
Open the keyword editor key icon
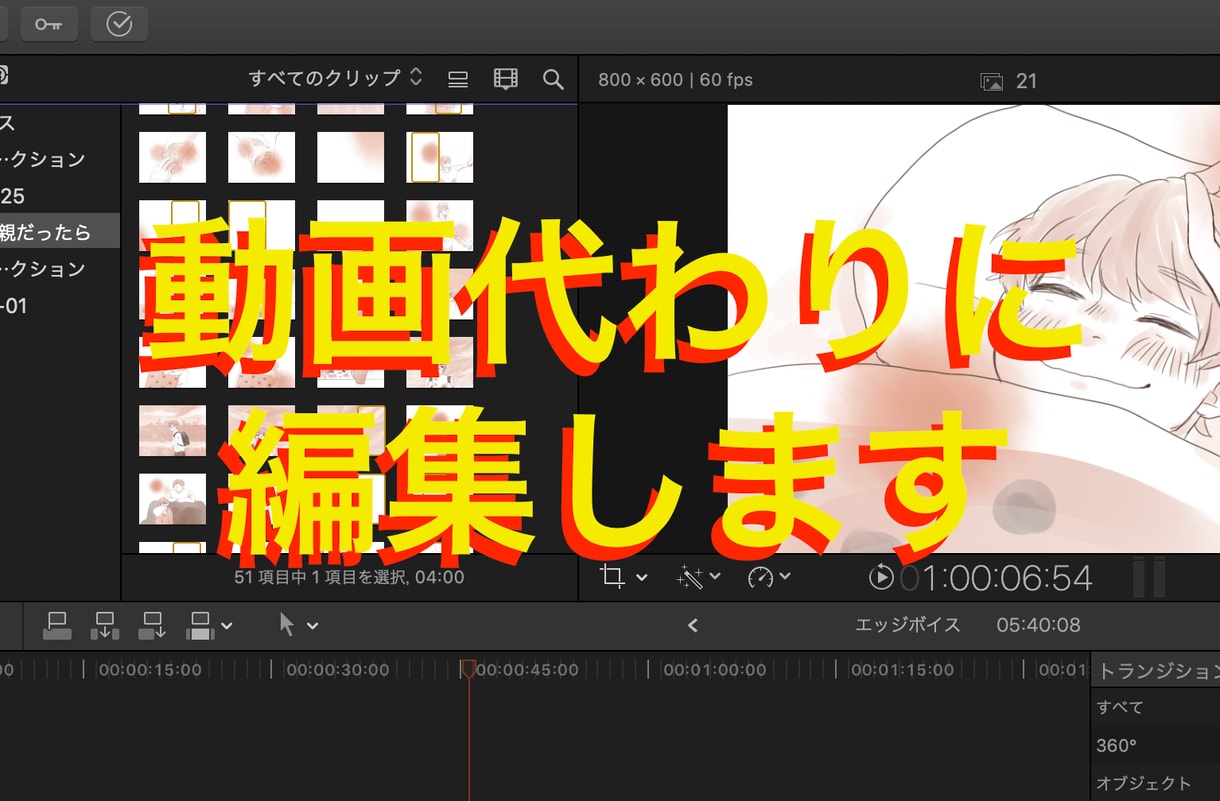pos(48,24)
